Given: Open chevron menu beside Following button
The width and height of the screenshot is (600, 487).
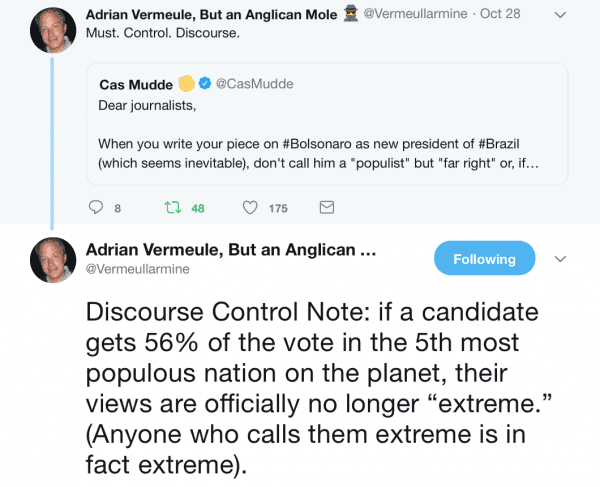Looking at the screenshot, I should click(560, 259).
